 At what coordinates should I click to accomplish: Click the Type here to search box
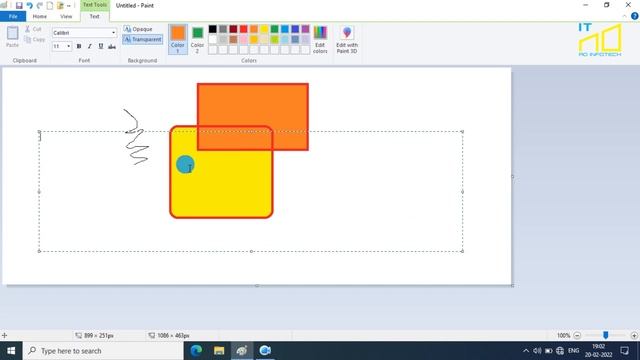[x=103, y=351]
